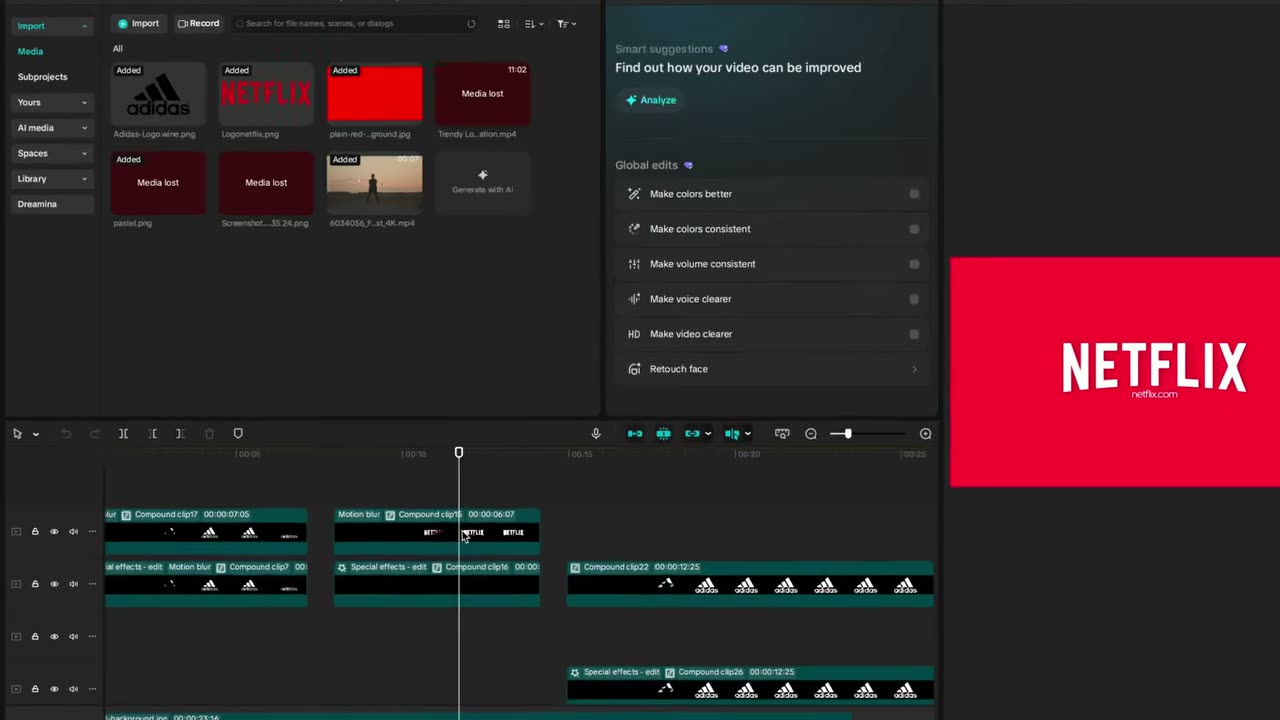Open linkage options dropdown arrow
The image size is (1280, 720).
coord(708,434)
